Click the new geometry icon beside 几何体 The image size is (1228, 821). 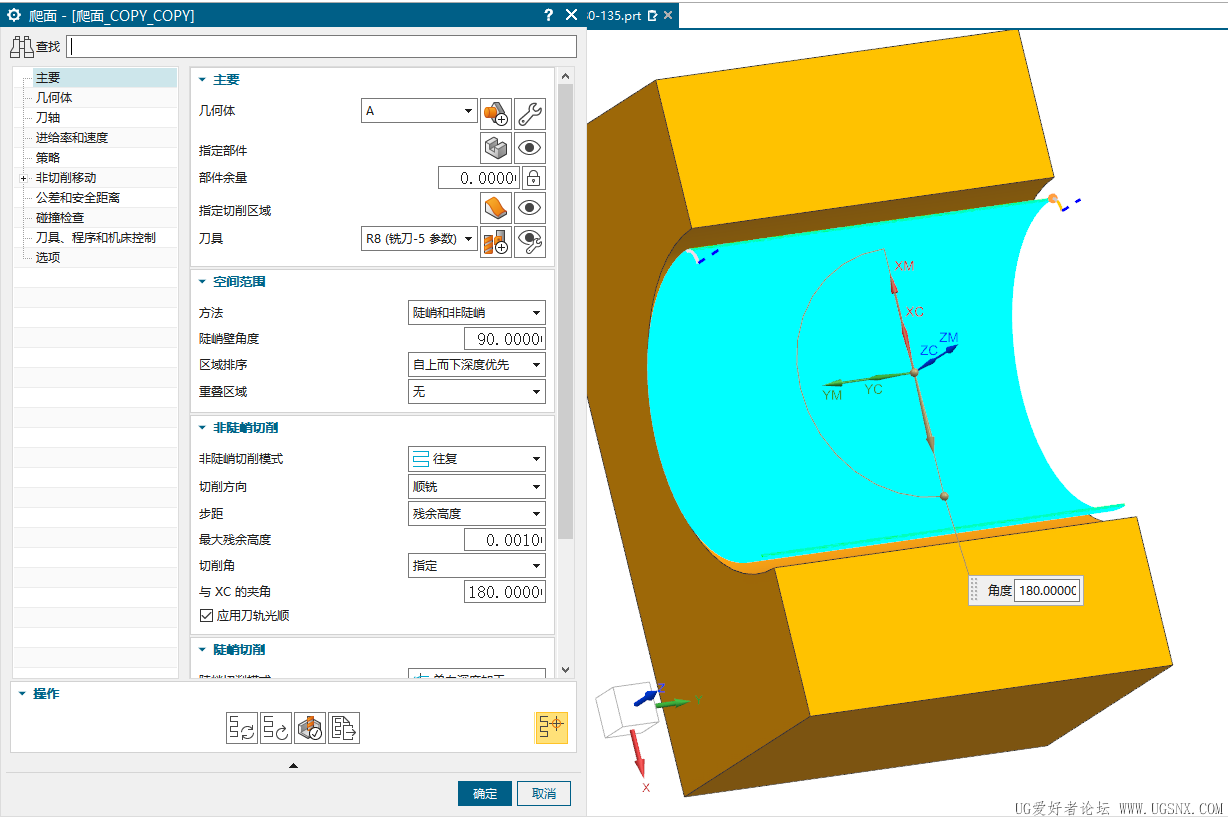(x=496, y=113)
